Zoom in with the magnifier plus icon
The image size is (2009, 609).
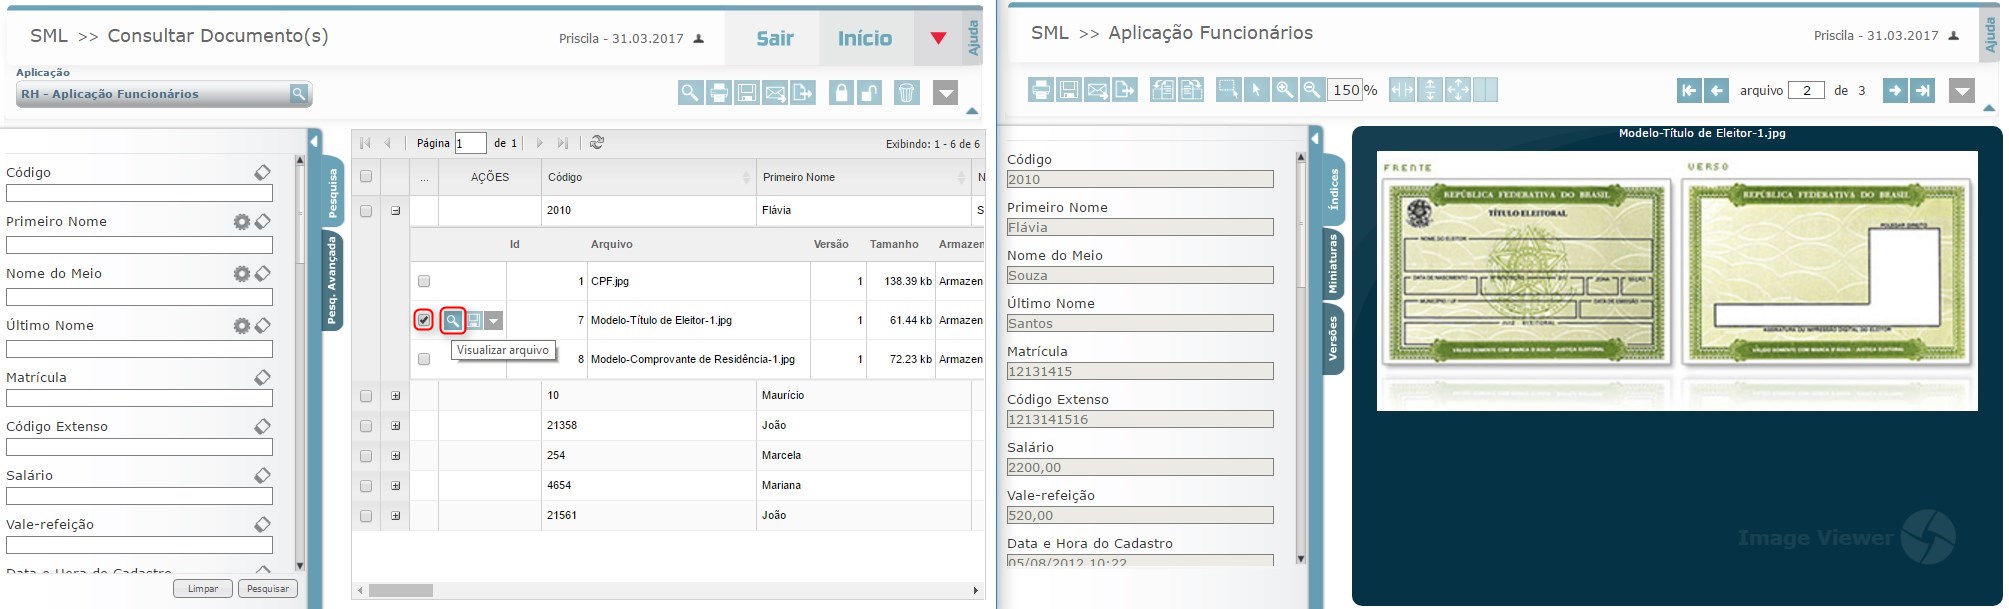coord(1284,90)
